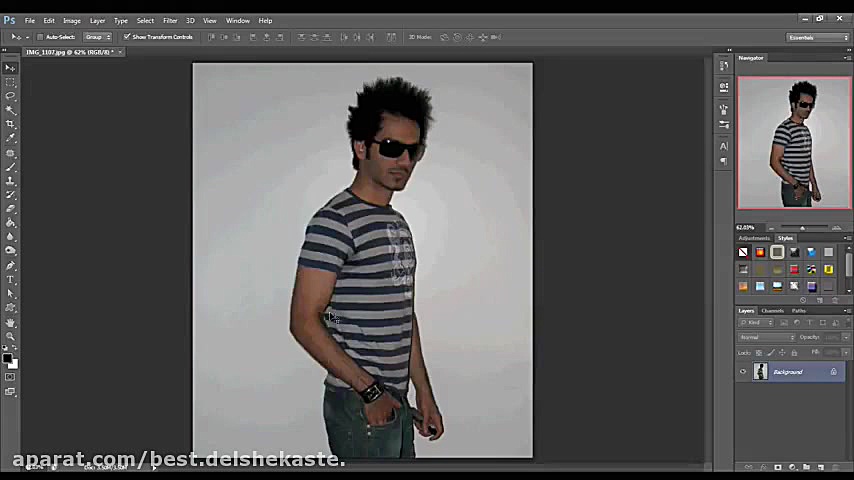Click the background color swatch
The width and height of the screenshot is (854, 480).
[14, 364]
